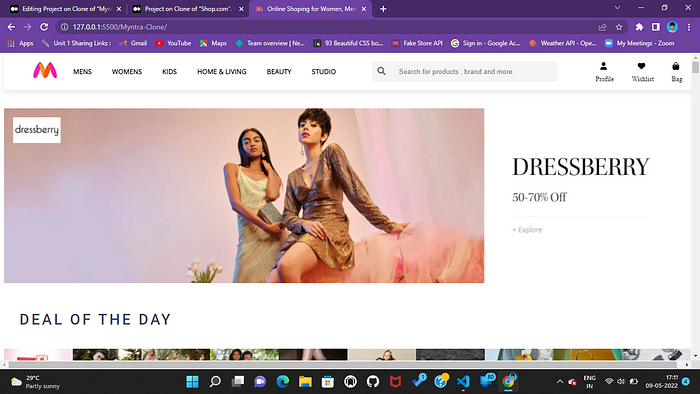700x394 pixels.
Task: Open Microsoft Edge from the taskbar
Action: pos(283,382)
